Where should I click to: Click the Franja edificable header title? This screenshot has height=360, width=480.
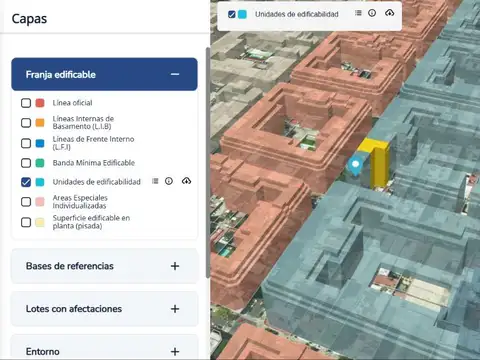pos(61,74)
